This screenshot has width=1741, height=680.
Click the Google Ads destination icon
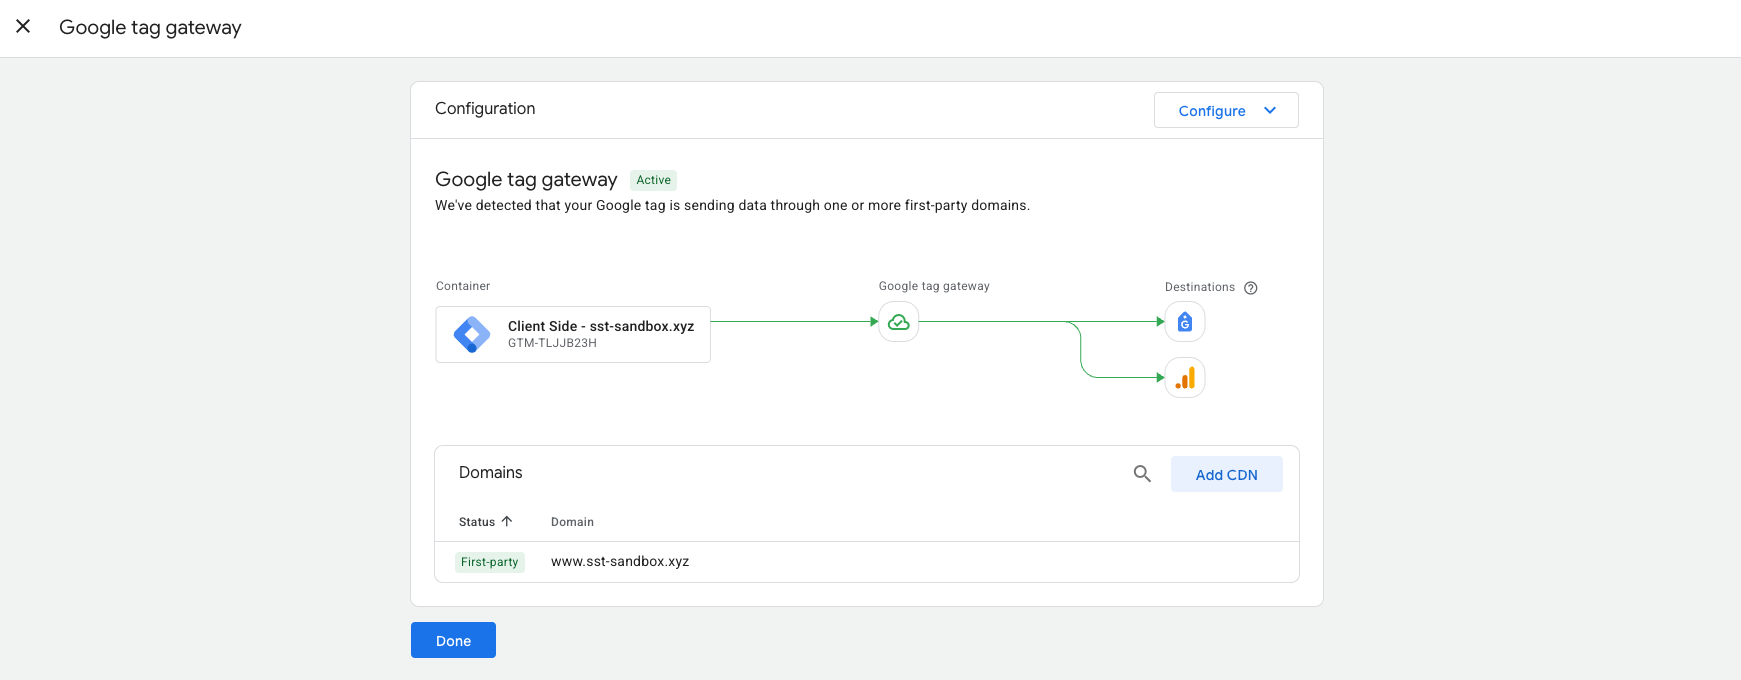tap(1185, 322)
